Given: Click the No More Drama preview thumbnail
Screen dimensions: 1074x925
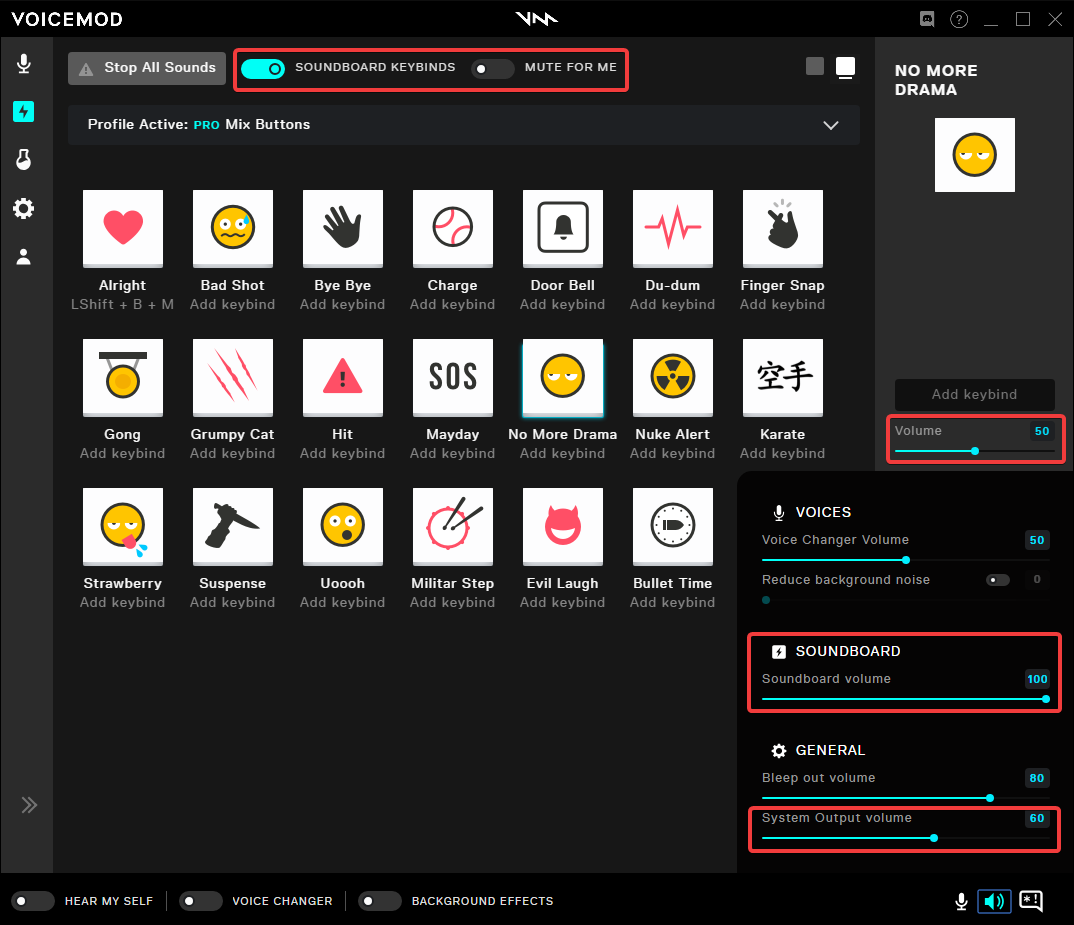Looking at the screenshot, I should (x=975, y=155).
